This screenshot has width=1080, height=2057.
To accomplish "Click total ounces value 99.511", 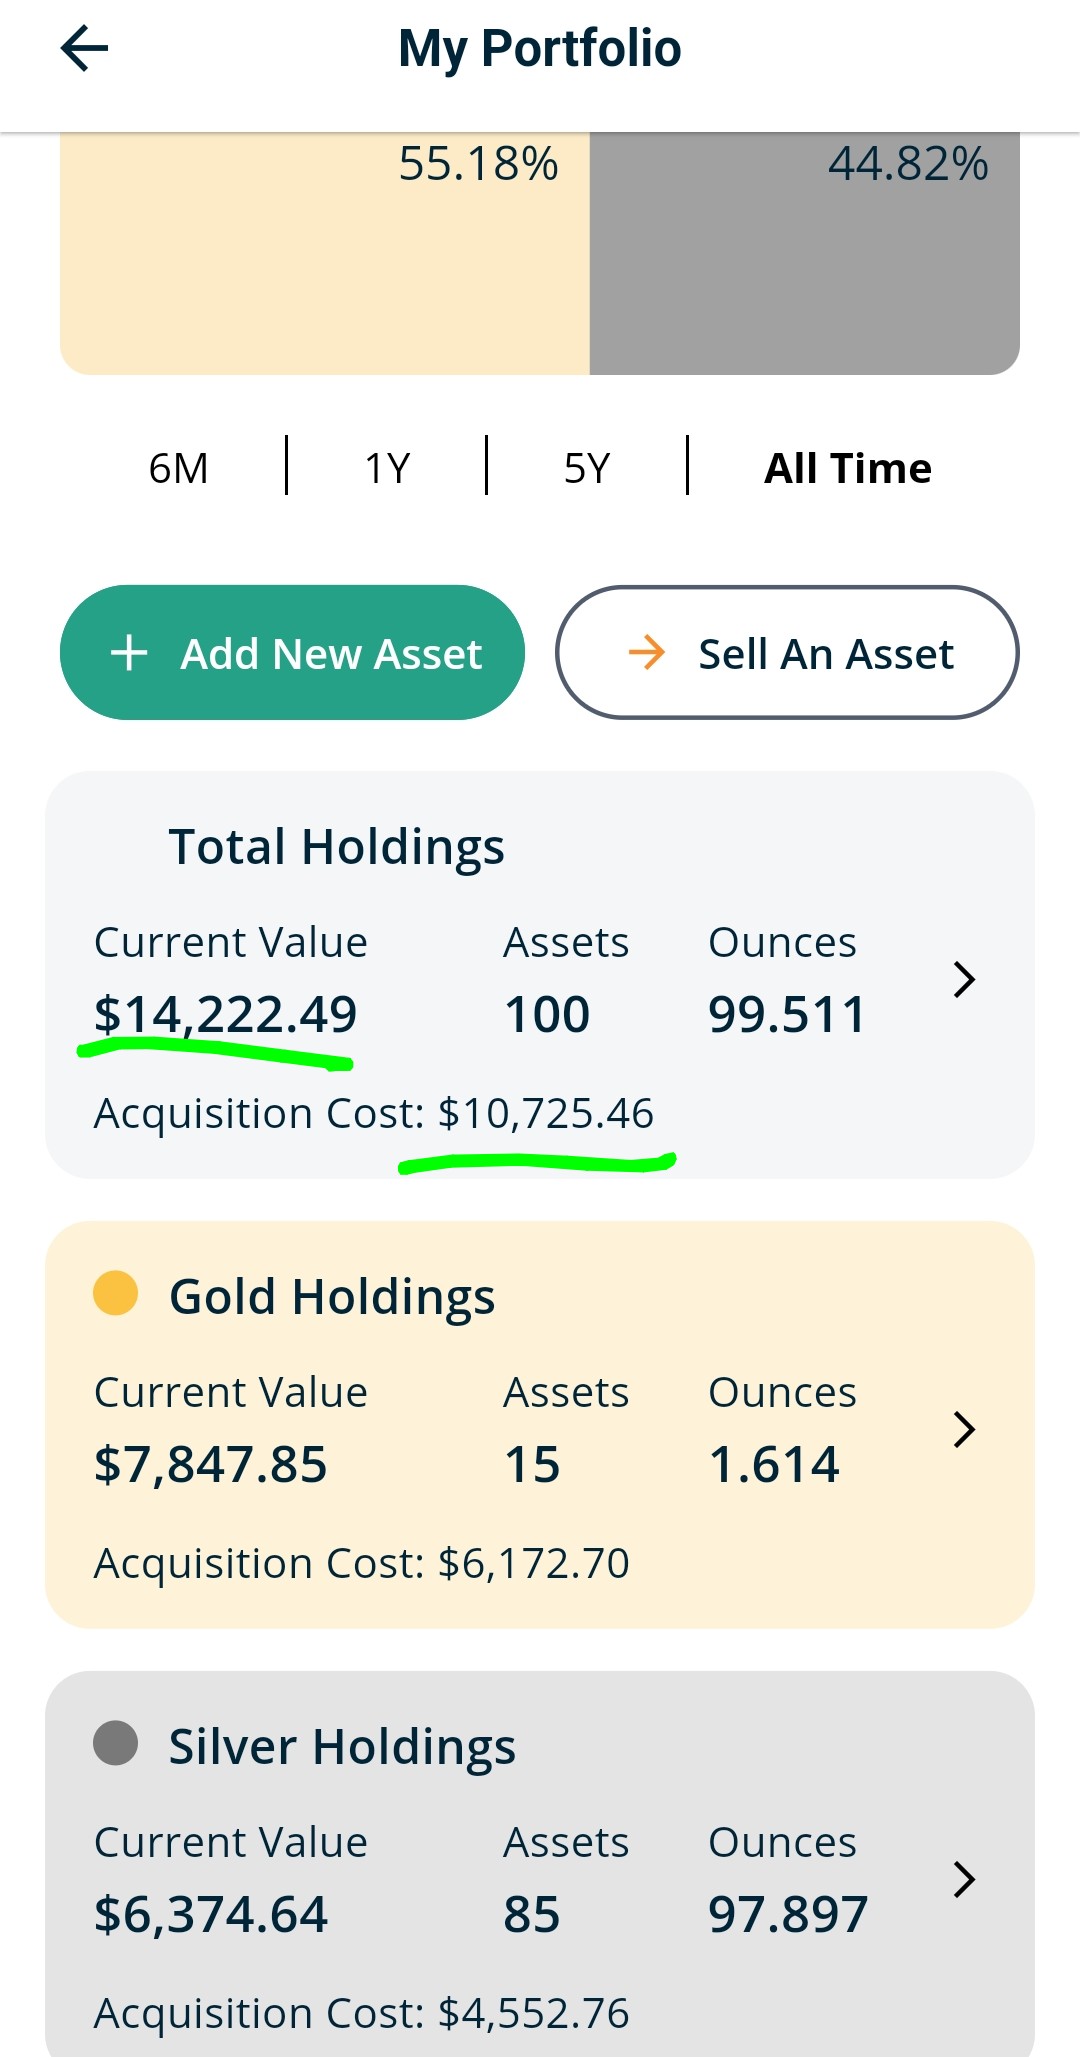I will pos(787,1014).
